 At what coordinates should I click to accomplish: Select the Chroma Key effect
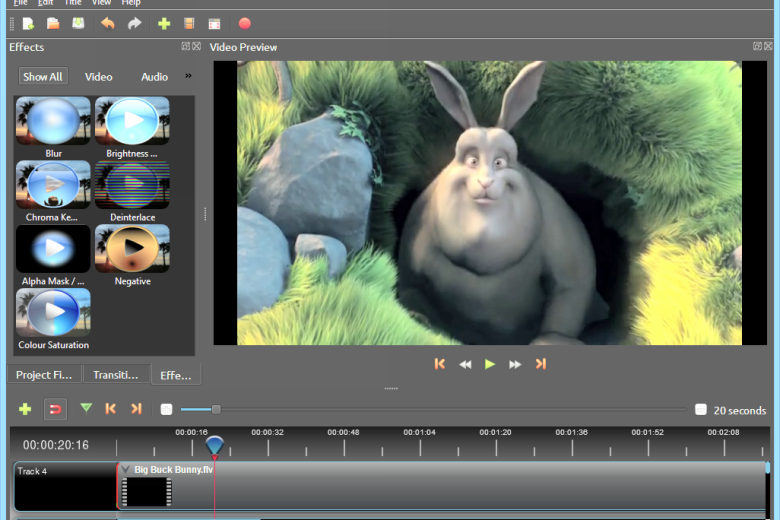click(x=53, y=191)
